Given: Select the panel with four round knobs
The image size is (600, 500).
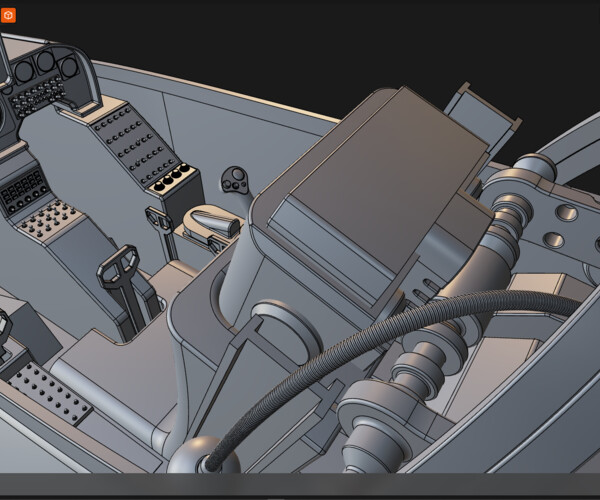Looking at the screenshot, I should (x=167, y=179).
